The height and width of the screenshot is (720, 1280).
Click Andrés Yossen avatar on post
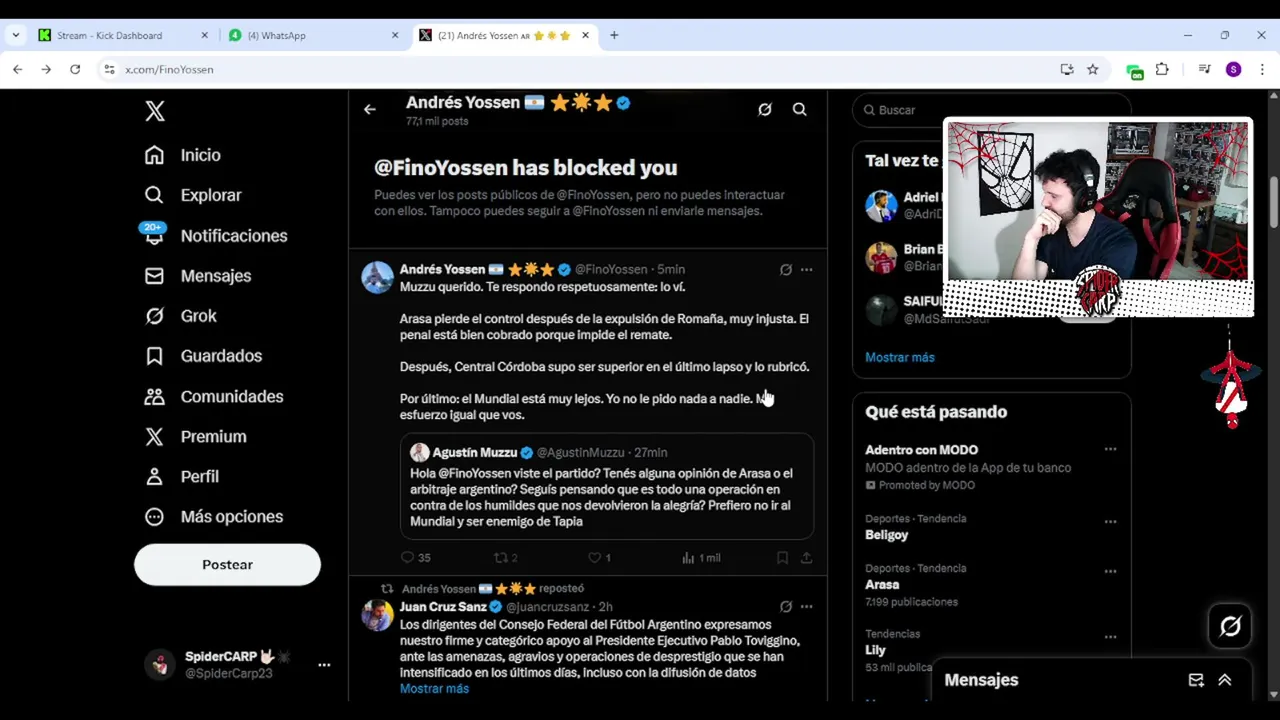point(377,277)
